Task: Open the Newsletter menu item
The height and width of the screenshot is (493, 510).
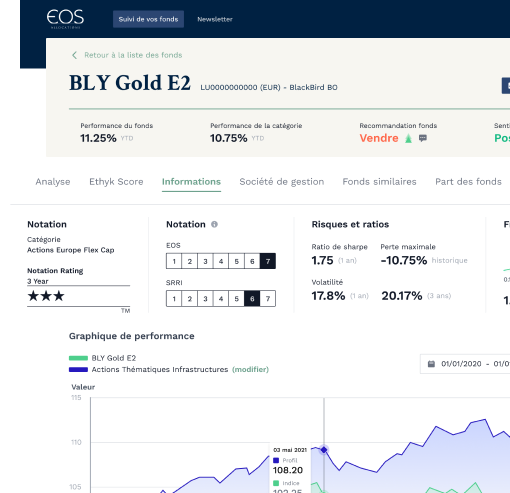Action: (x=215, y=19)
